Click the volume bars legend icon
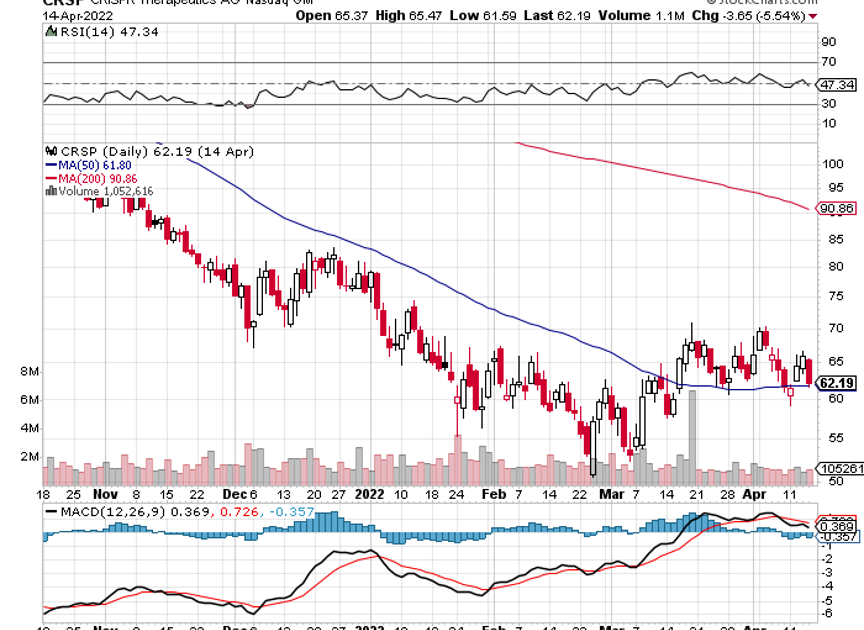This screenshot has height=630, width=864. (x=50, y=190)
